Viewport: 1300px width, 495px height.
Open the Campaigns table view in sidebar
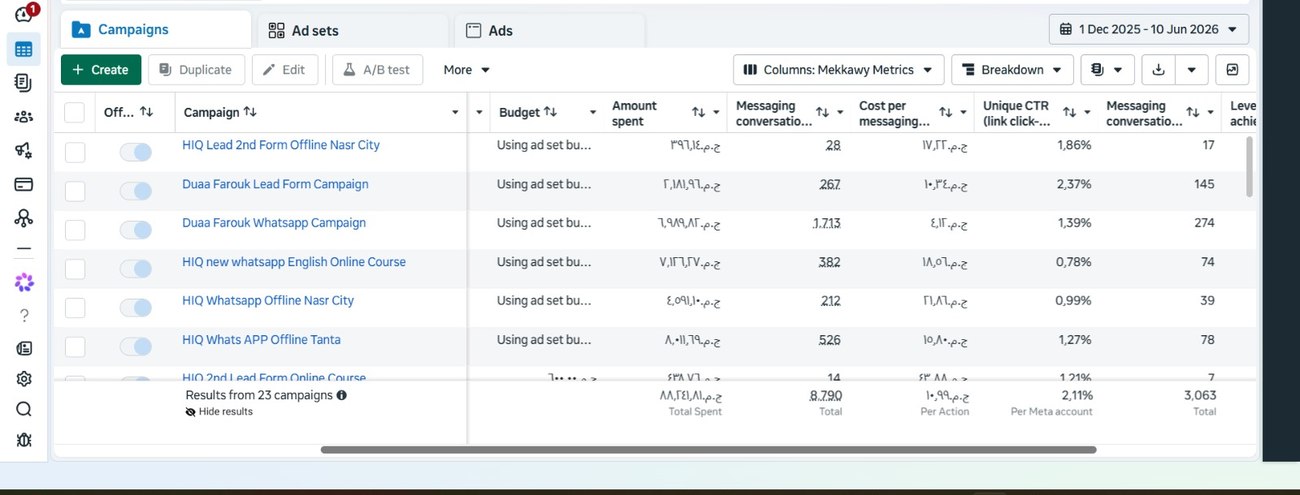coord(24,49)
